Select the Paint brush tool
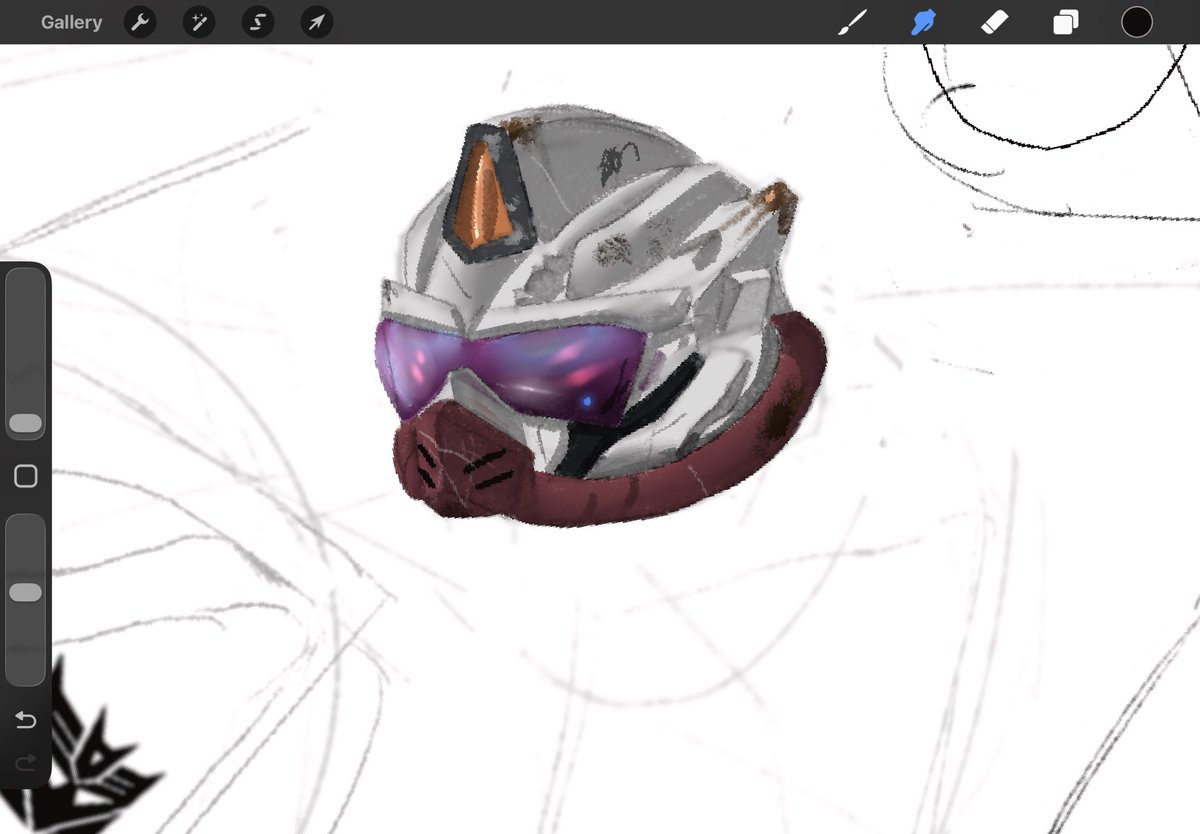Screen dimensions: 1200x834 coord(852,22)
